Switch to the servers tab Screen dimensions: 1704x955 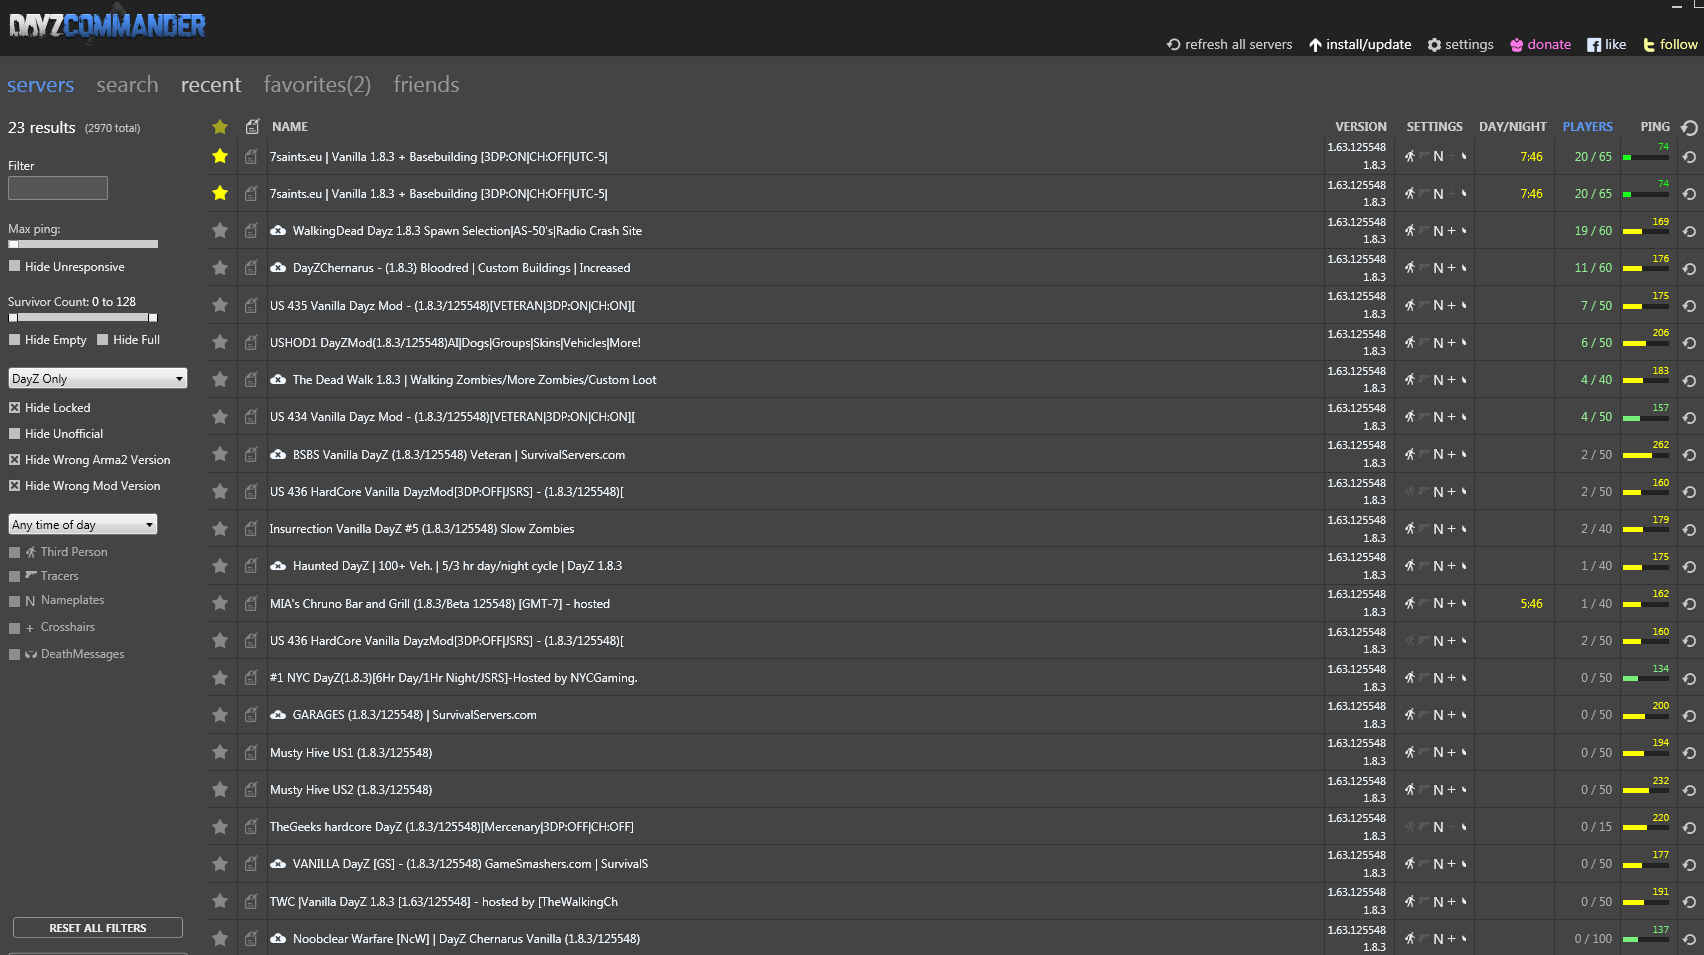pyautogui.click(x=41, y=85)
